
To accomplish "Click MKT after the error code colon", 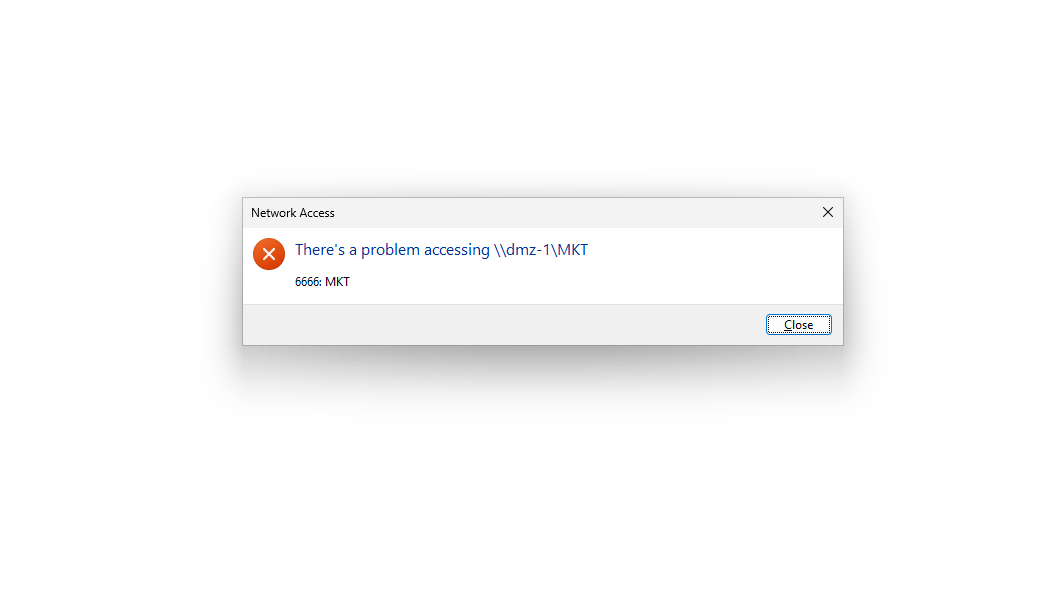I will [337, 282].
